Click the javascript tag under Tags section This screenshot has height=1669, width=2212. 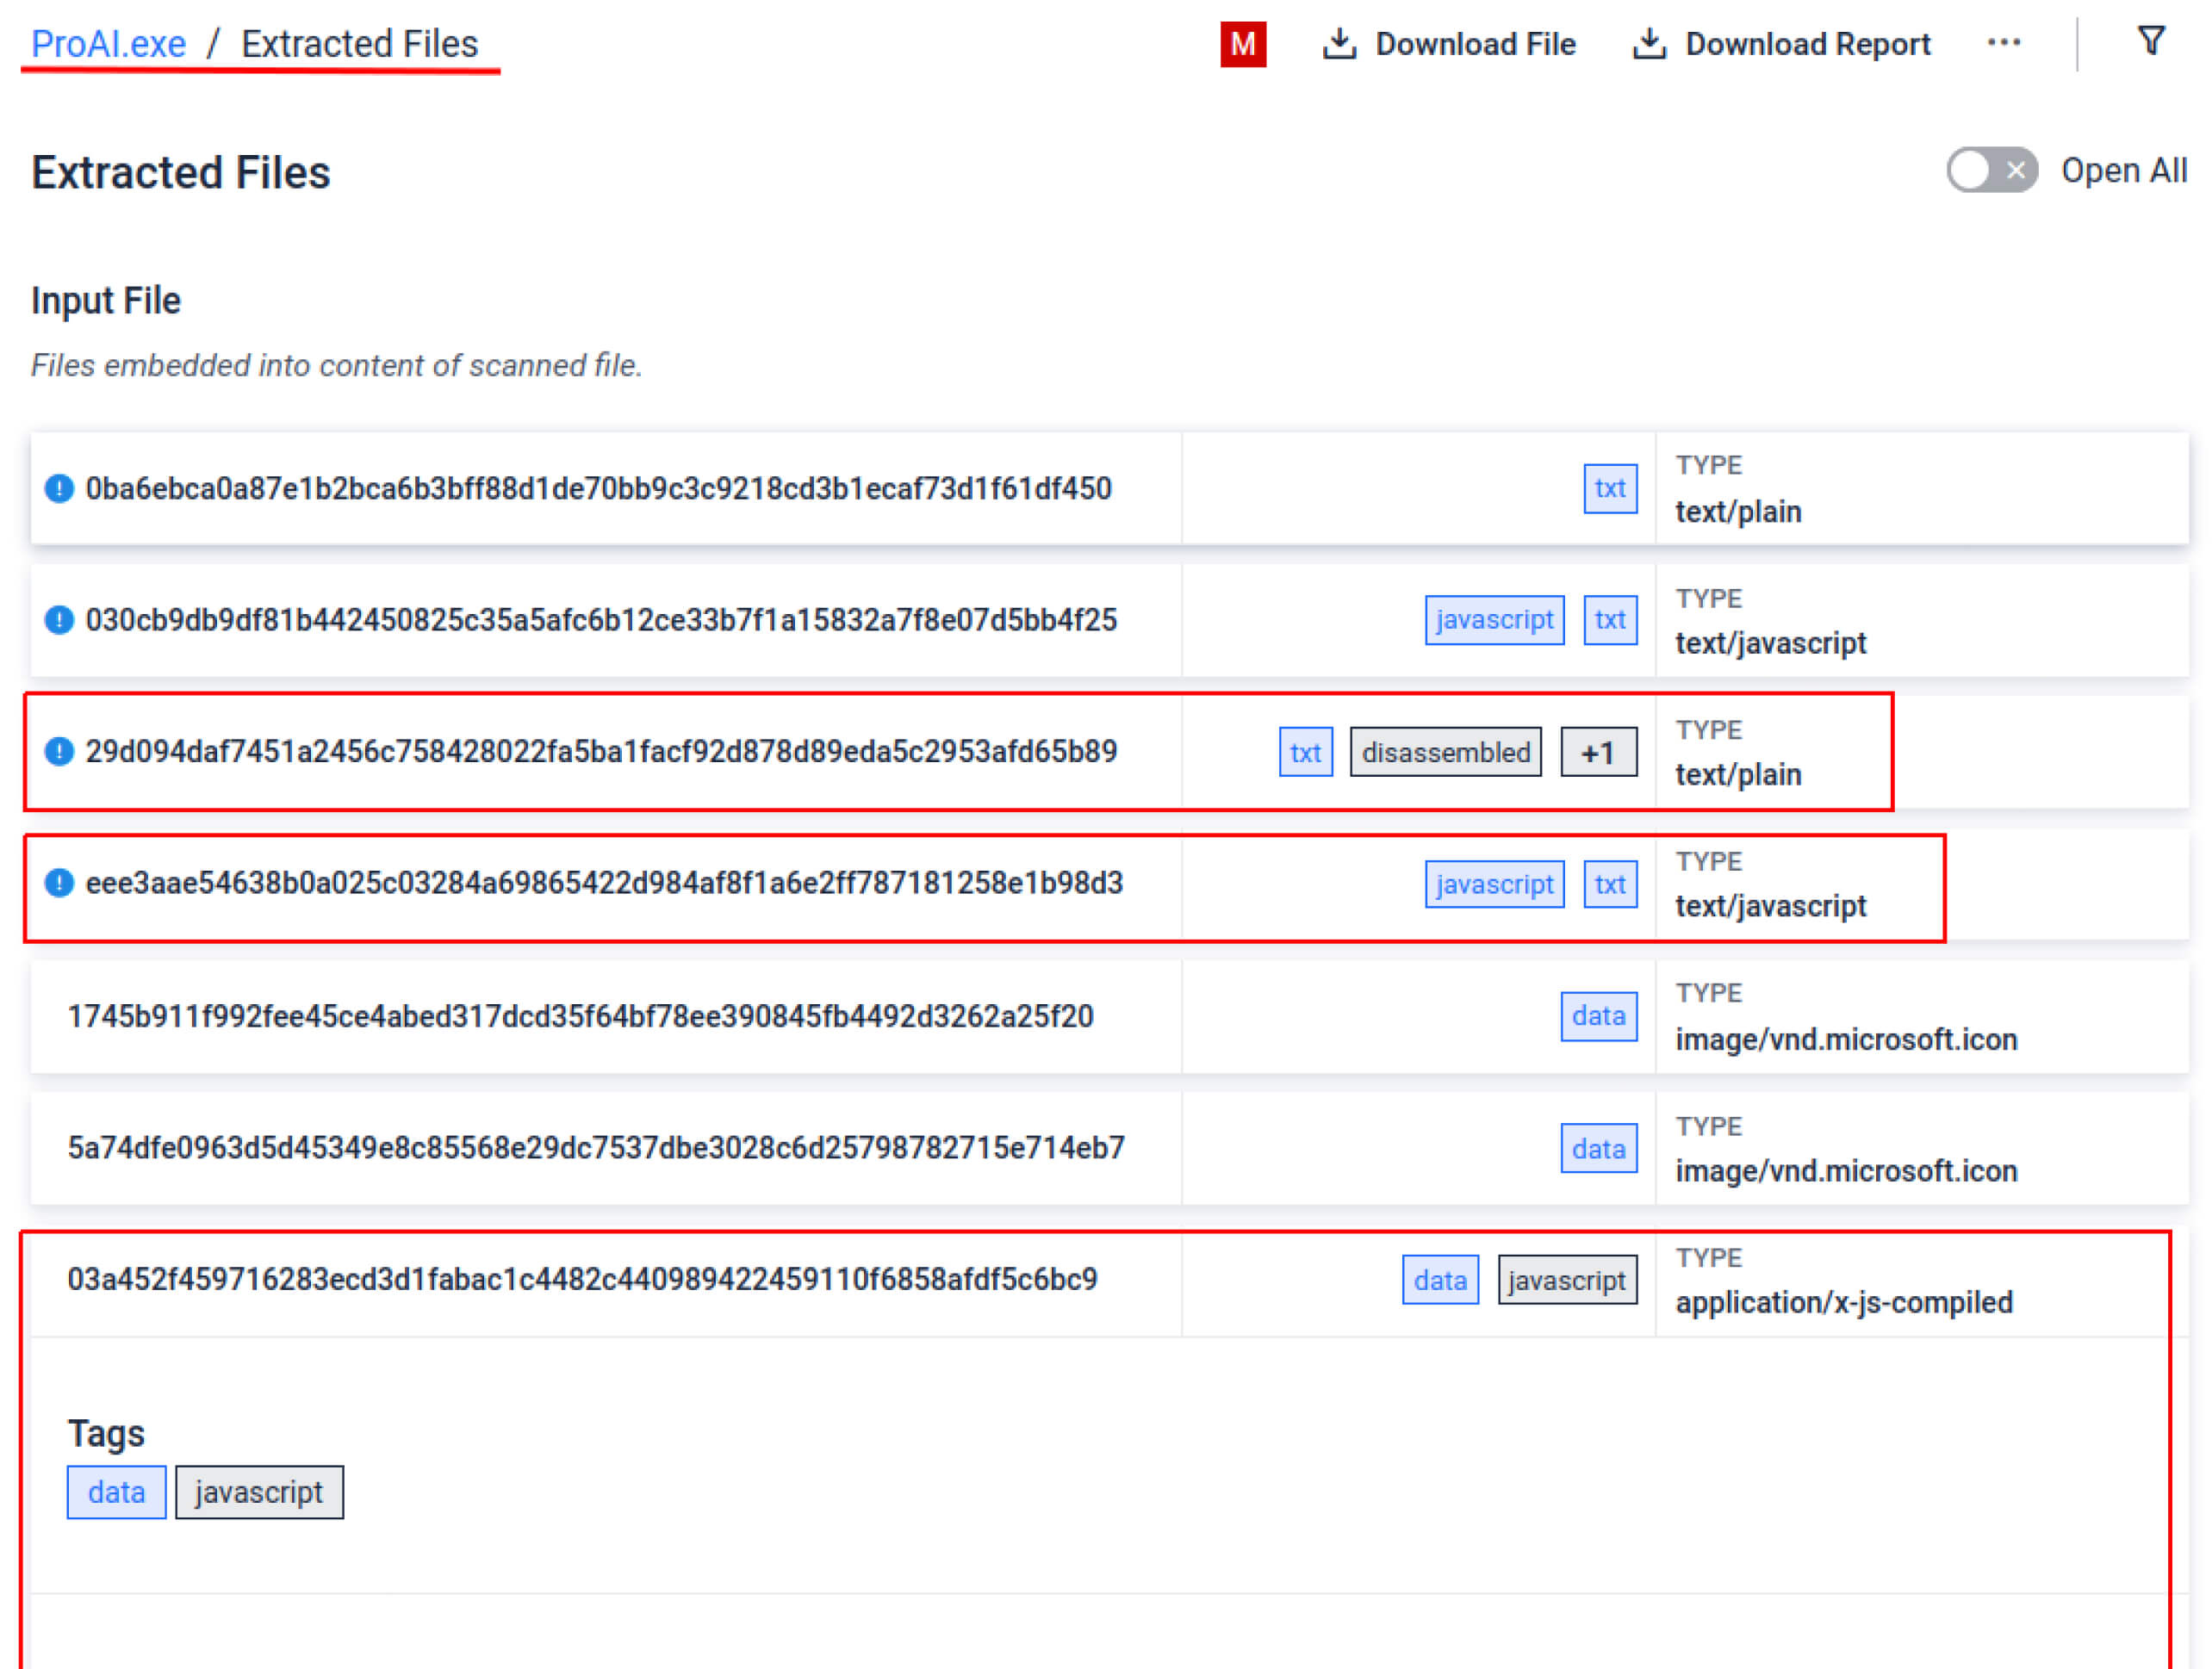click(259, 1492)
